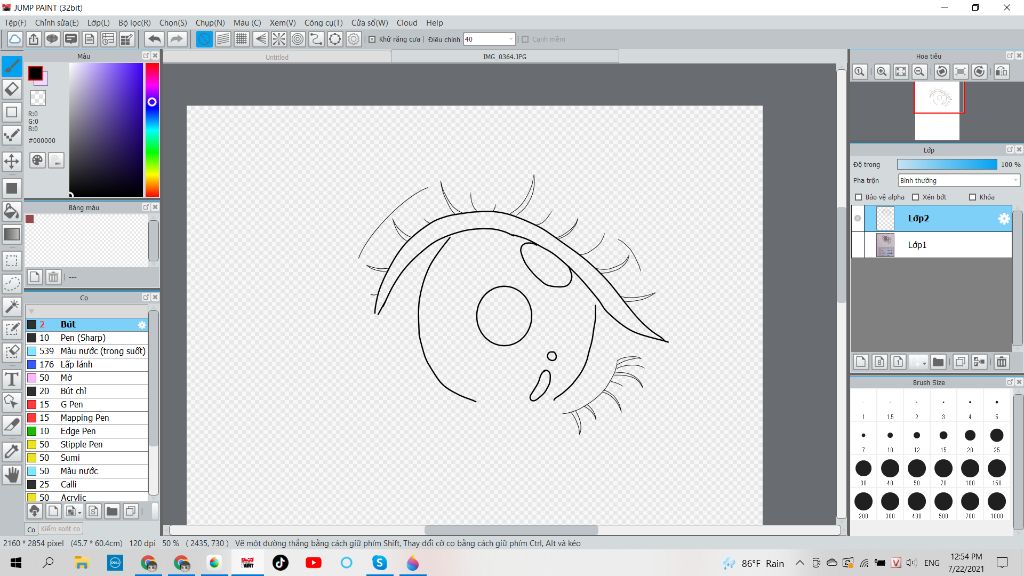Open the Cloud icon in toolbar
This screenshot has width=1024, height=576.
click(x=14, y=39)
